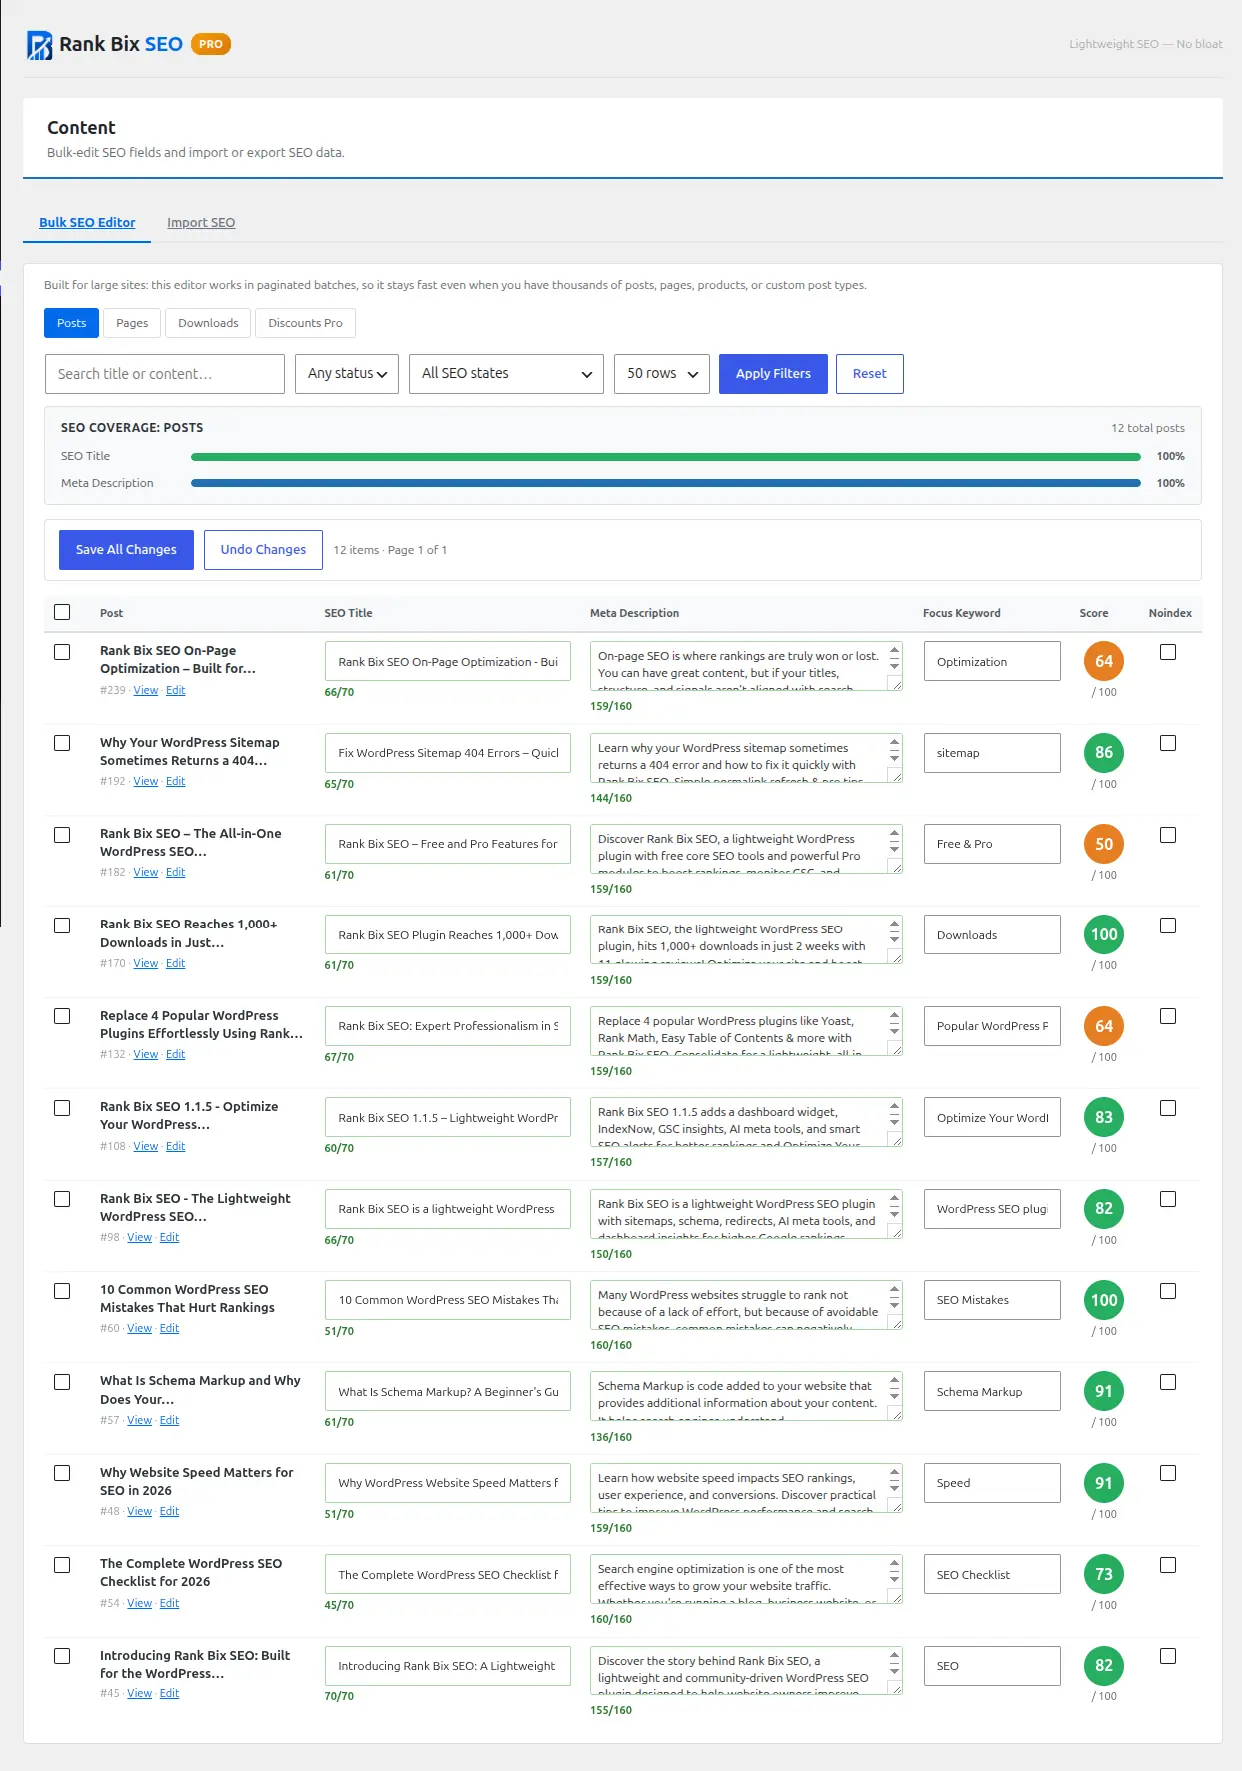Open the Any status dropdown
Screen dimensions: 1242x1771
[347, 374]
